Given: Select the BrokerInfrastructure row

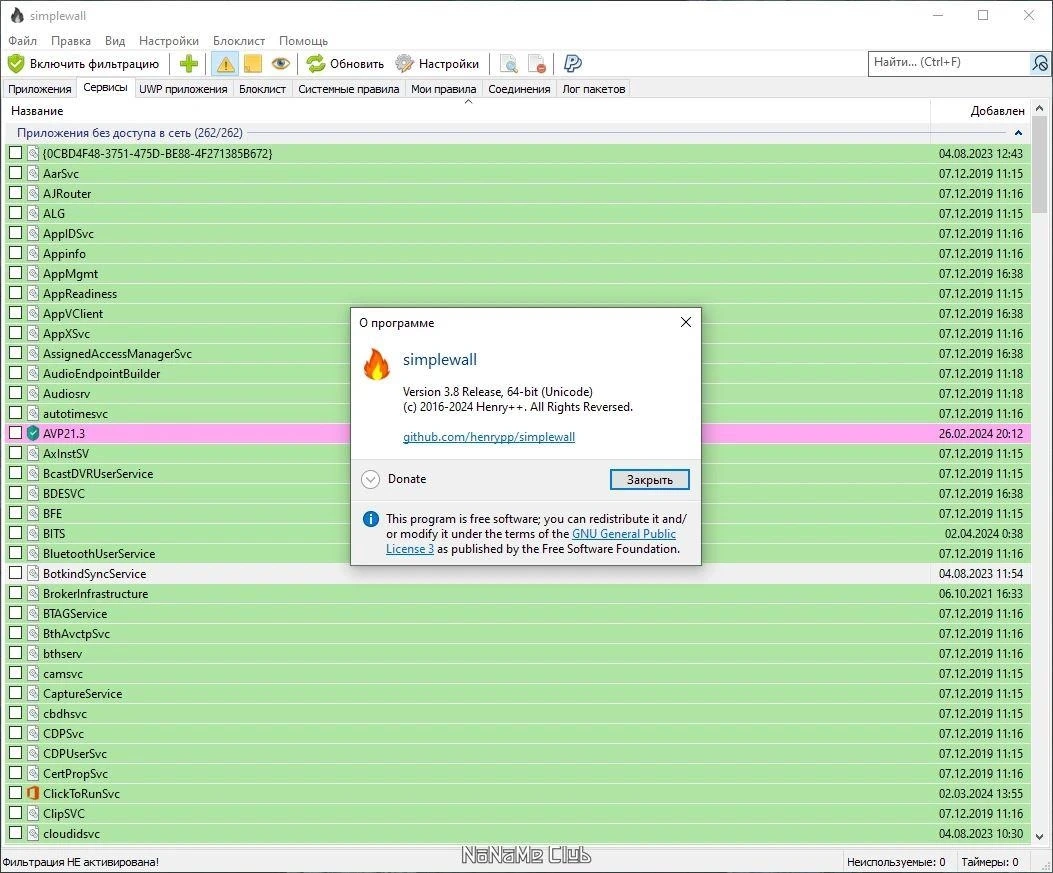Looking at the screenshot, I should (518, 594).
